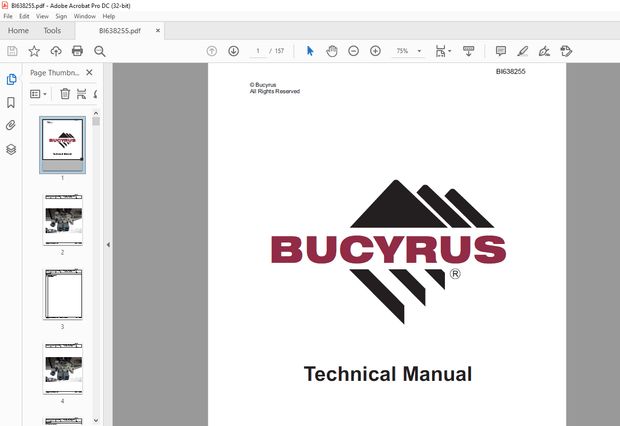Select page 3 thumbnail
The width and height of the screenshot is (620, 426).
pos(62,294)
